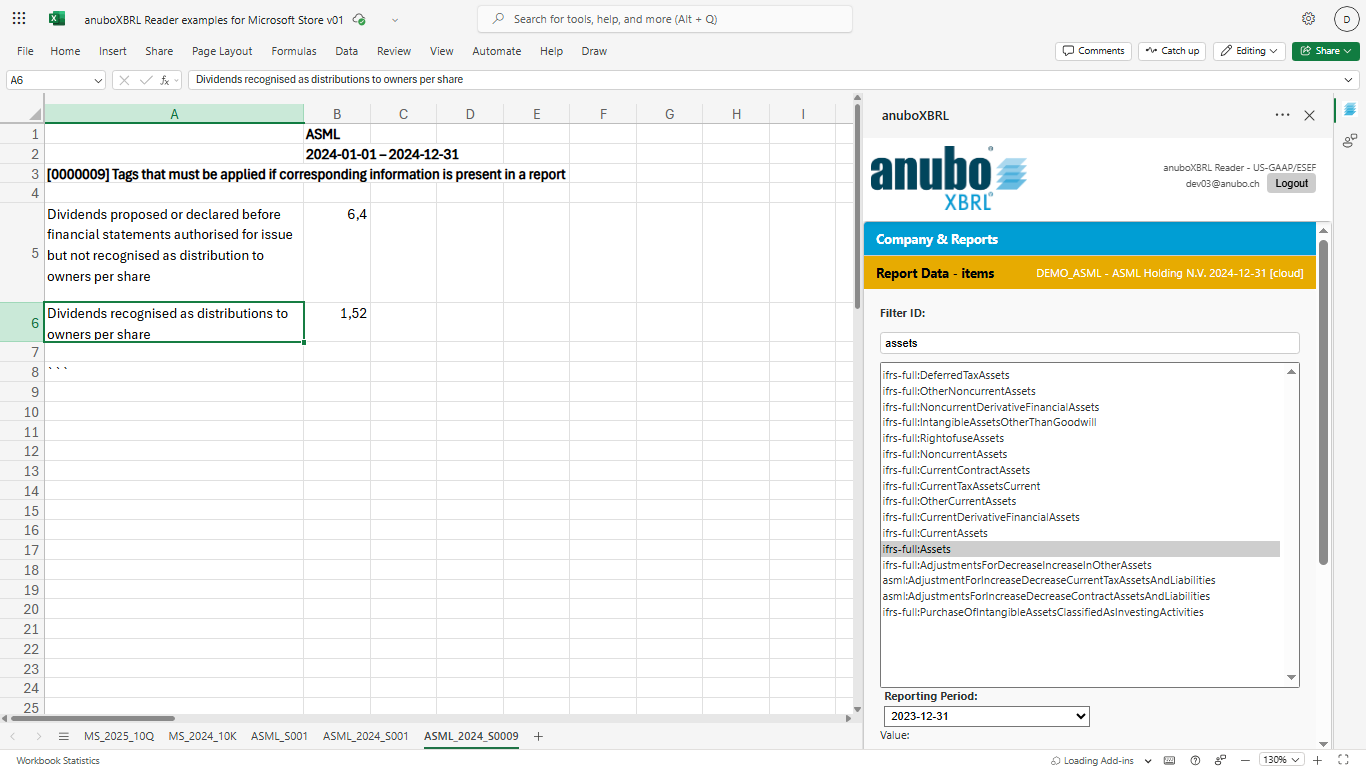1366x768 pixels.
Task: Click the Filter ID input field
Action: pos(1088,343)
